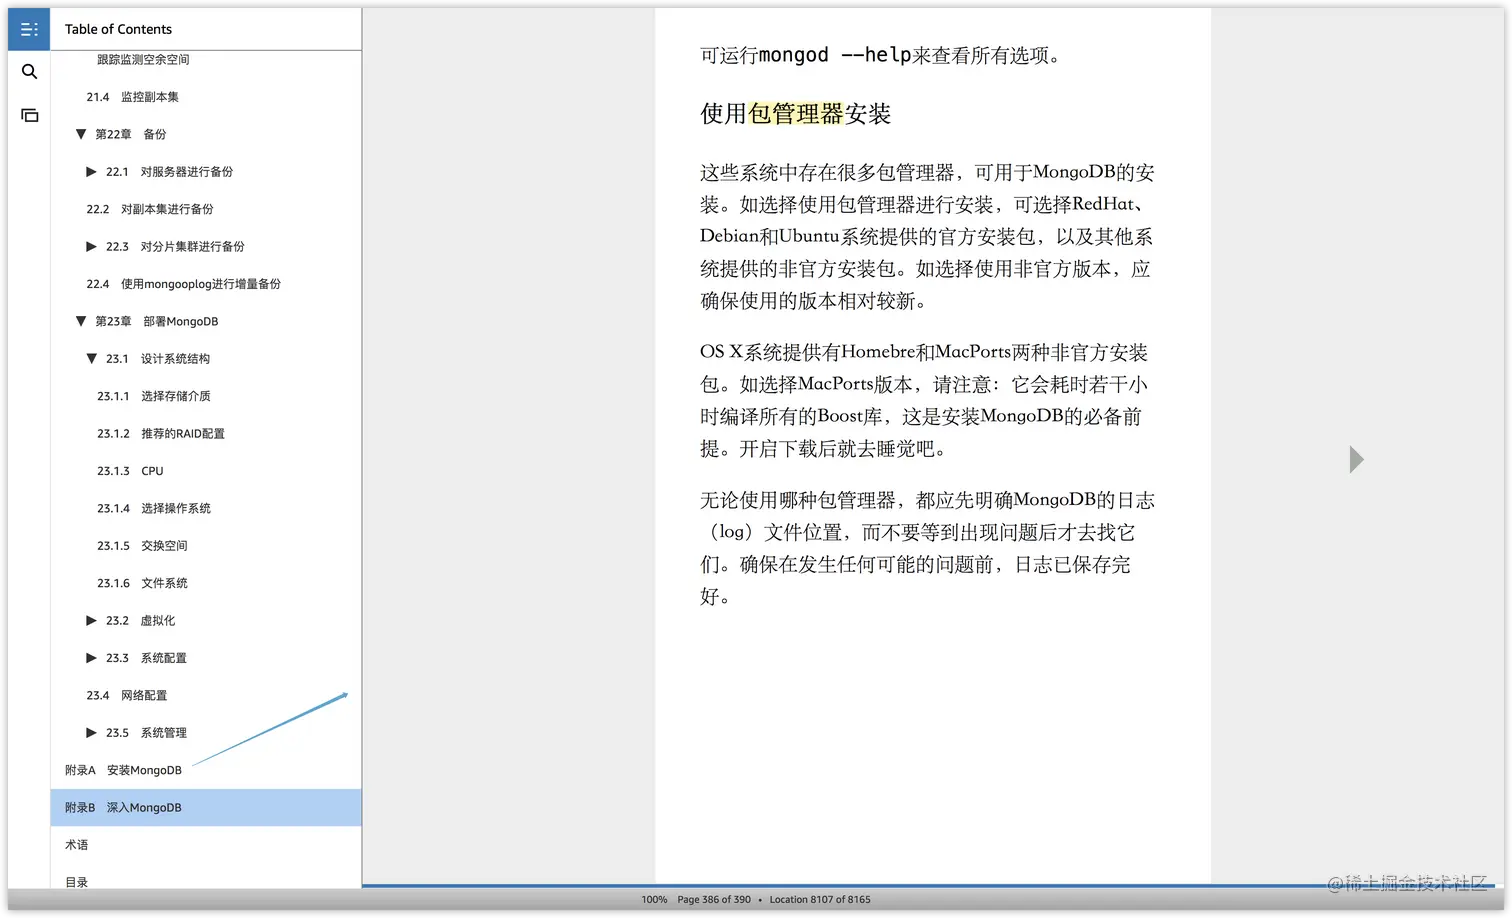Click Location 8107 of 8165 text
1512x918 pixels.
pyautogui.click(x=820, y=900)
